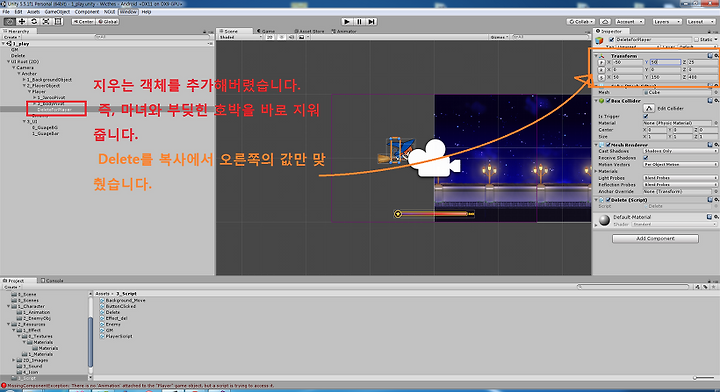Click the GameObject cube icon in Inspector
This screenshot has width=720, height=392.
click(599, 40)
